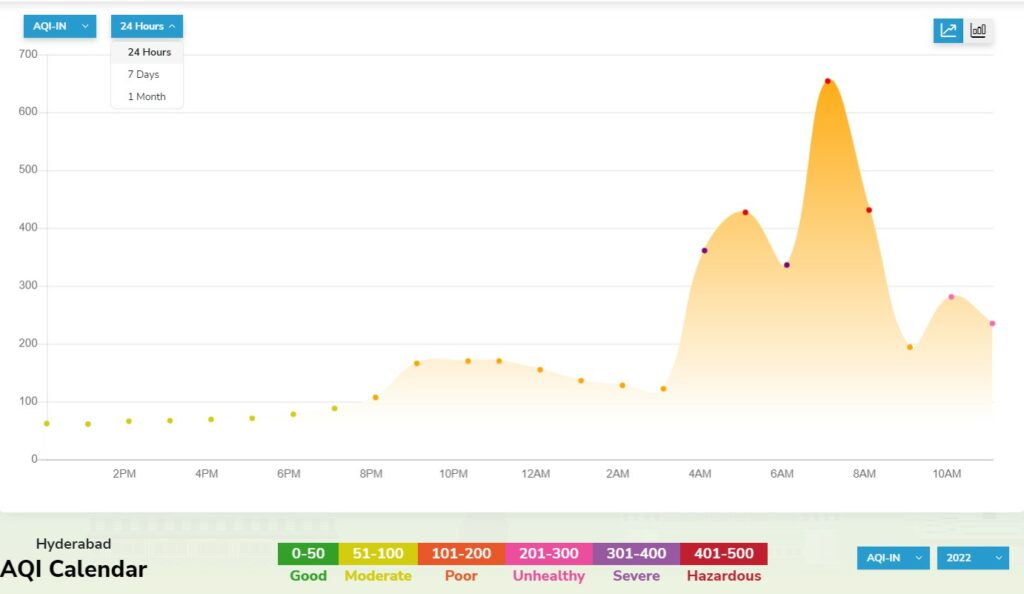Click the orange data point at 8PM
Viewport: 1024px width, 594px height.
click(x=376, y=398)
